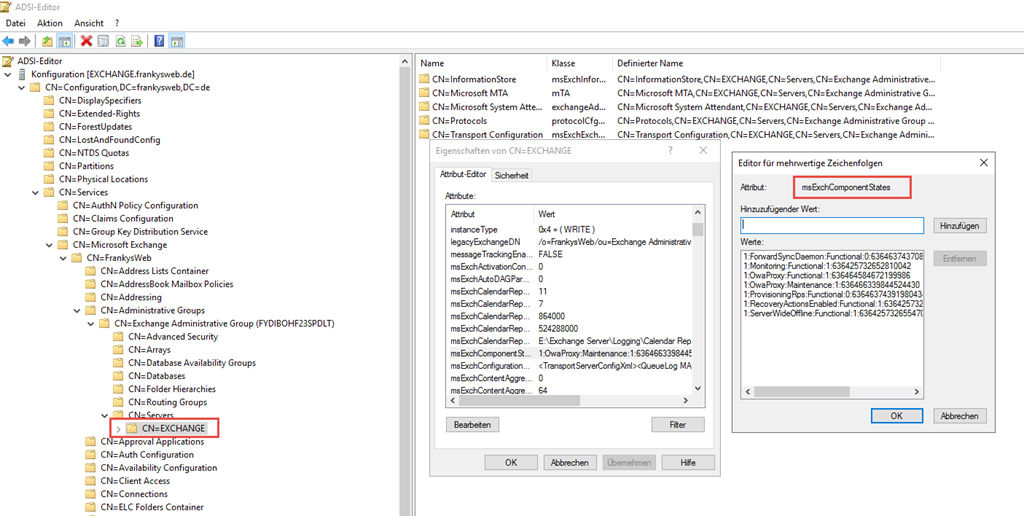Collapse the CN=Servers tree node
Viewport: 1024px width, 516px height.
(105, 415)
